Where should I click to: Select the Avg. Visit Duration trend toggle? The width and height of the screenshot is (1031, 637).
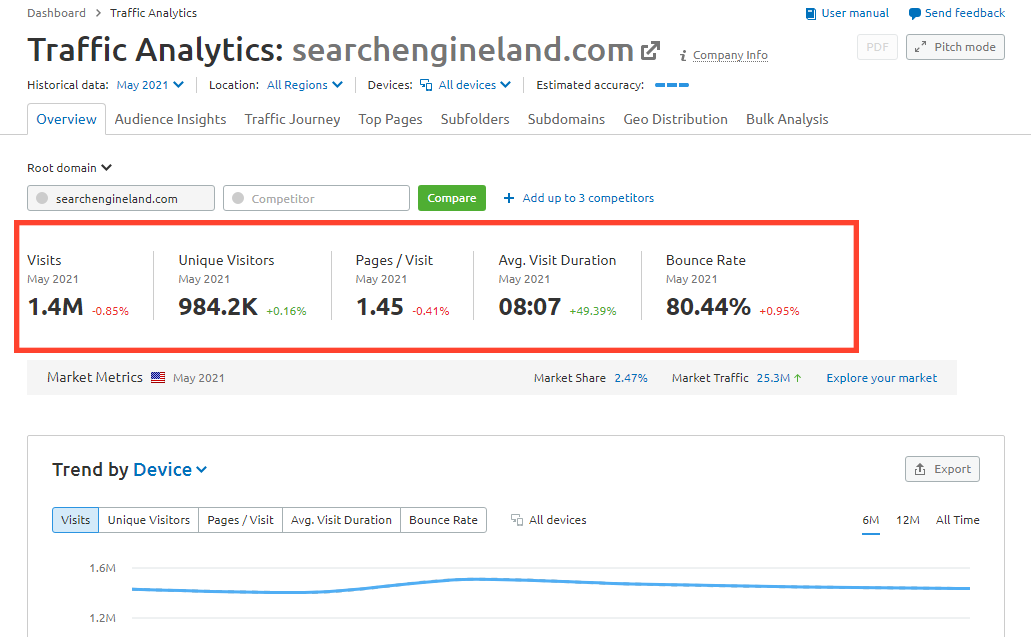(341, 520)
